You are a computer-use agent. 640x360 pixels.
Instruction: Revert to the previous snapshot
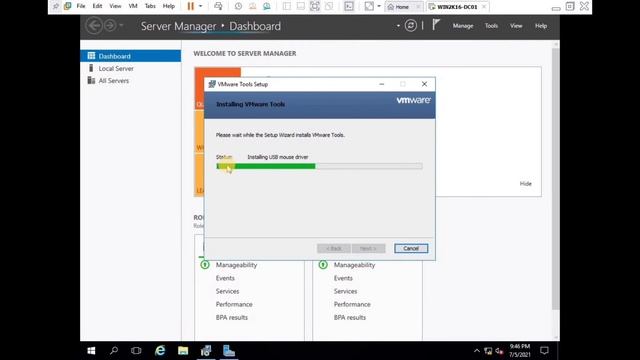[253, 6]
